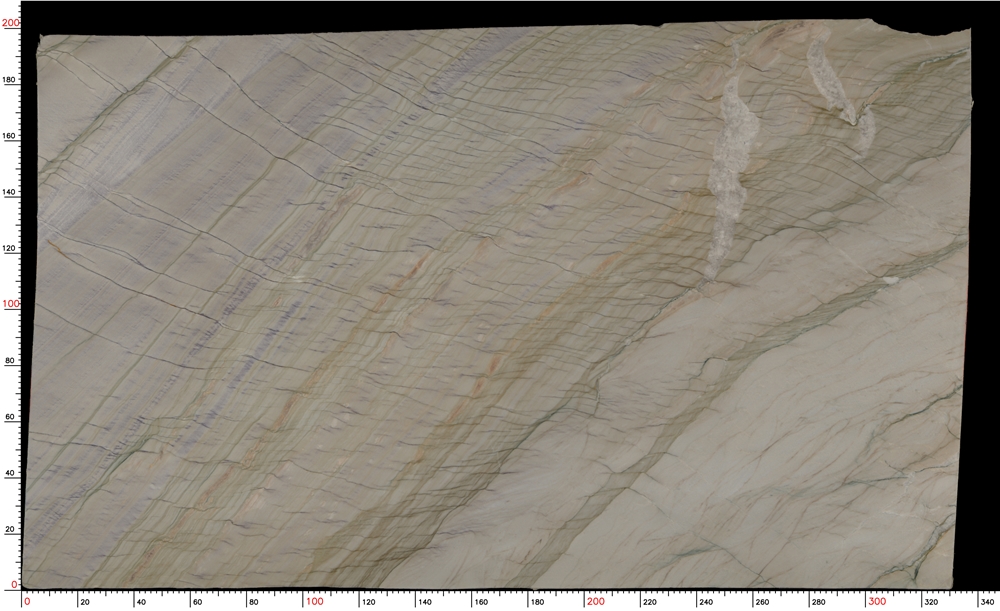
Task: Click the 40 mark on vertical ruler
Action: [10, 473]
